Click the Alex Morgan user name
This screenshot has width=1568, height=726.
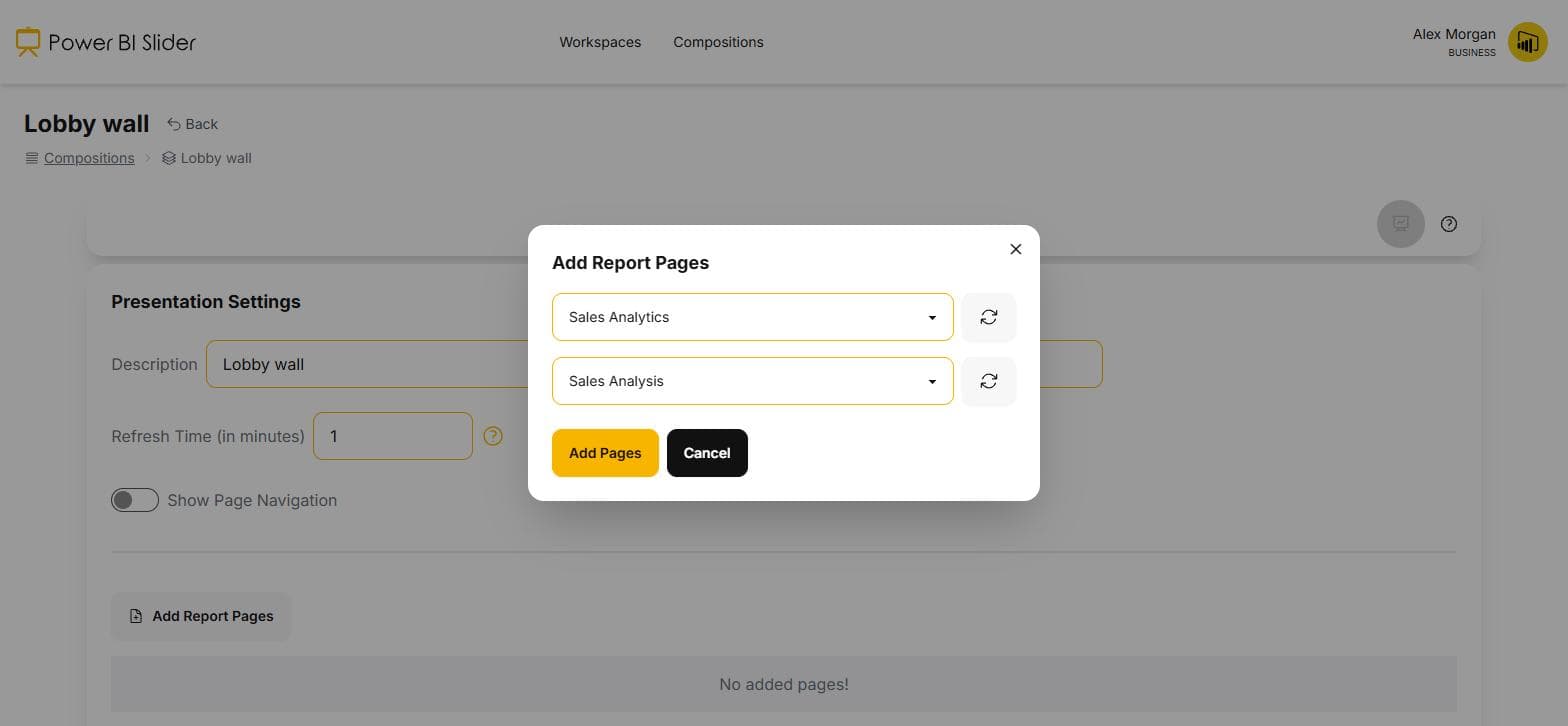click(x=1454, y=34)
